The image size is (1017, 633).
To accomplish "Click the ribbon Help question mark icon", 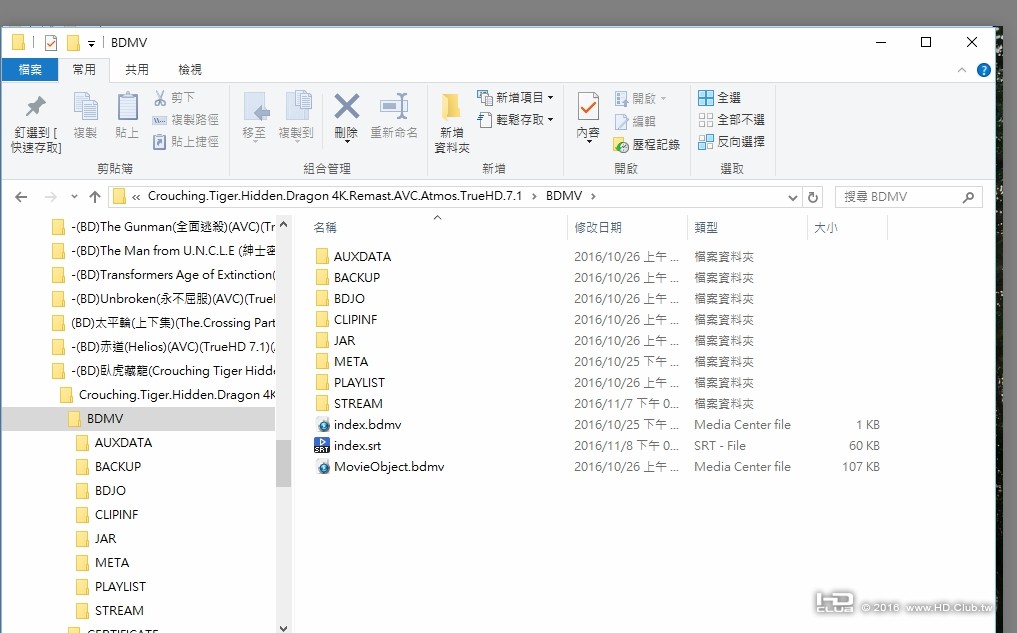I will [984, 70].
